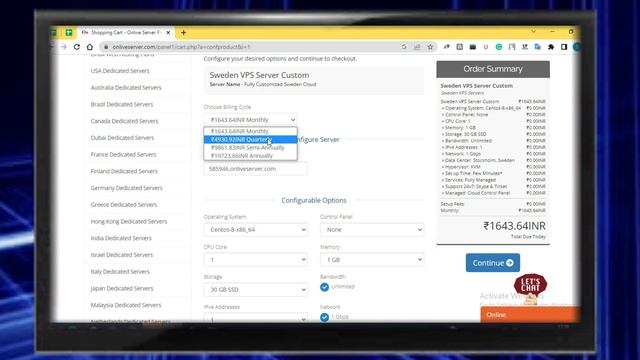640x360 pixels.
Task: Open Canada Dedicated Servers link
Action: 124,121
